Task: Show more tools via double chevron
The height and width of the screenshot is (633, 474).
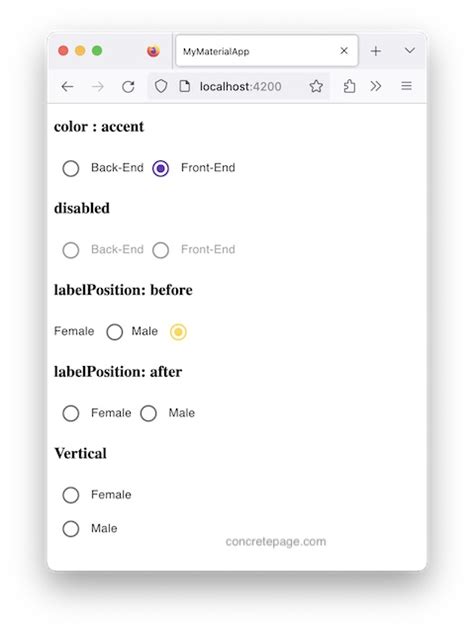Action: [376, 86]
